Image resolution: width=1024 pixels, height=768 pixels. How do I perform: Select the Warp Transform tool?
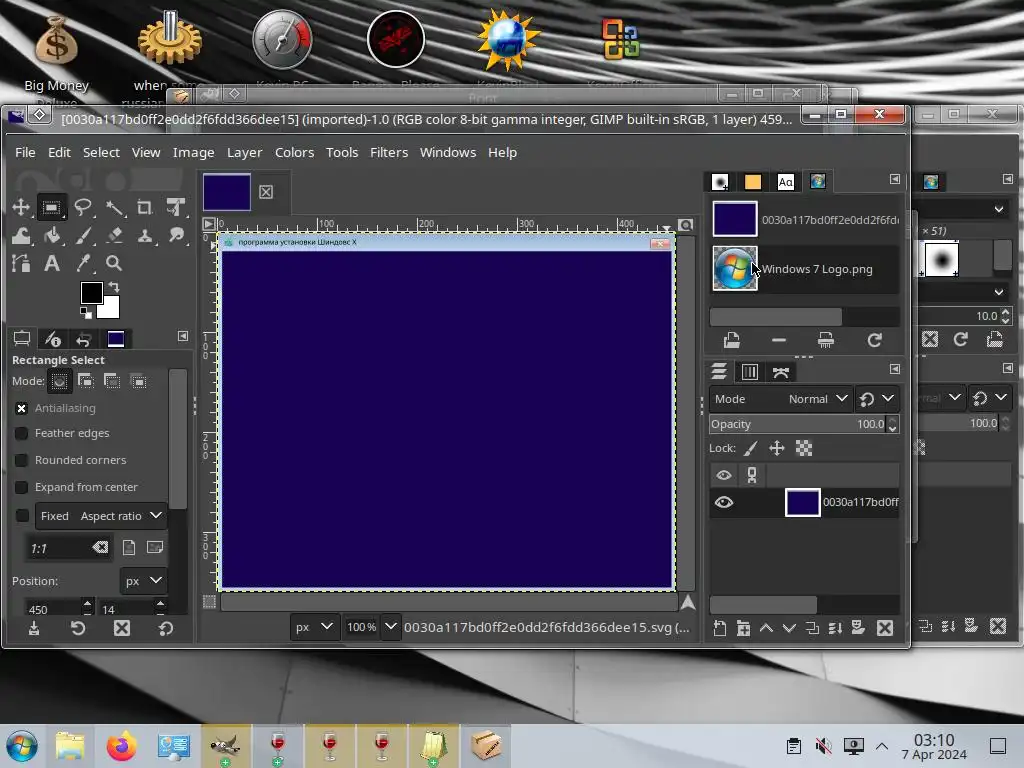coord(20,236)
